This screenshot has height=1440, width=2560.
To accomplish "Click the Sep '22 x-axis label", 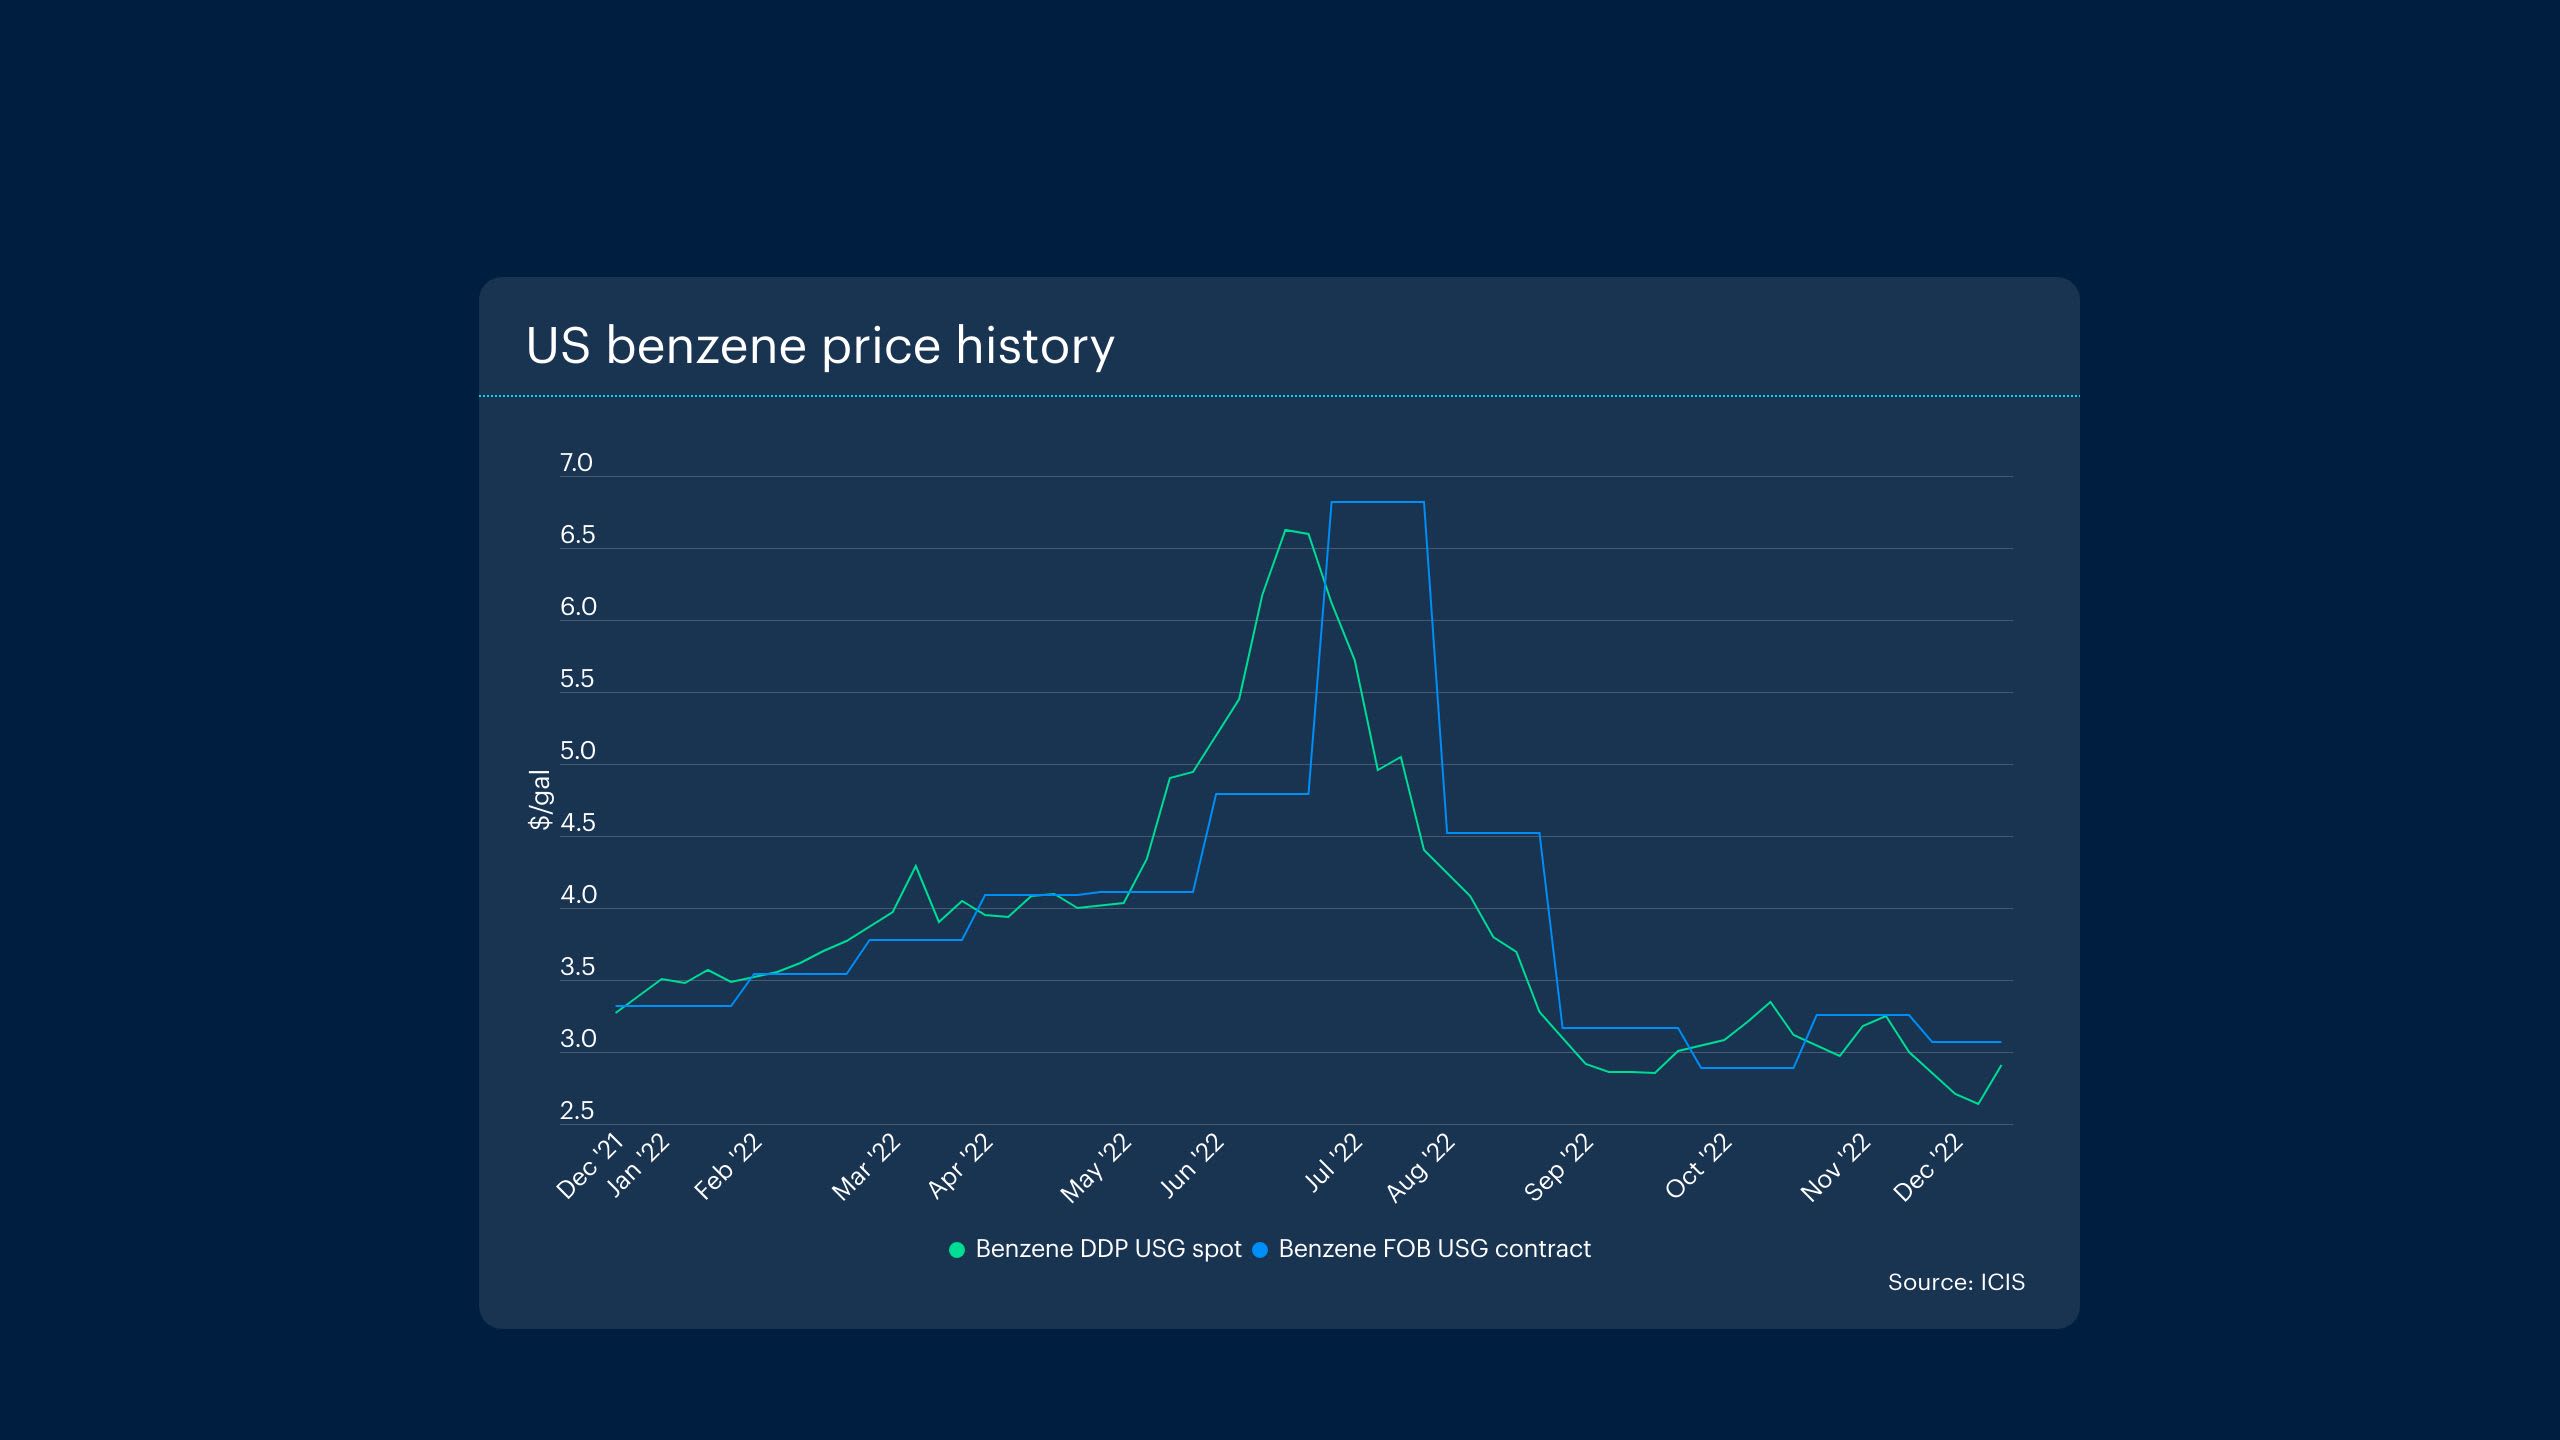I will coord(1559,1167).
